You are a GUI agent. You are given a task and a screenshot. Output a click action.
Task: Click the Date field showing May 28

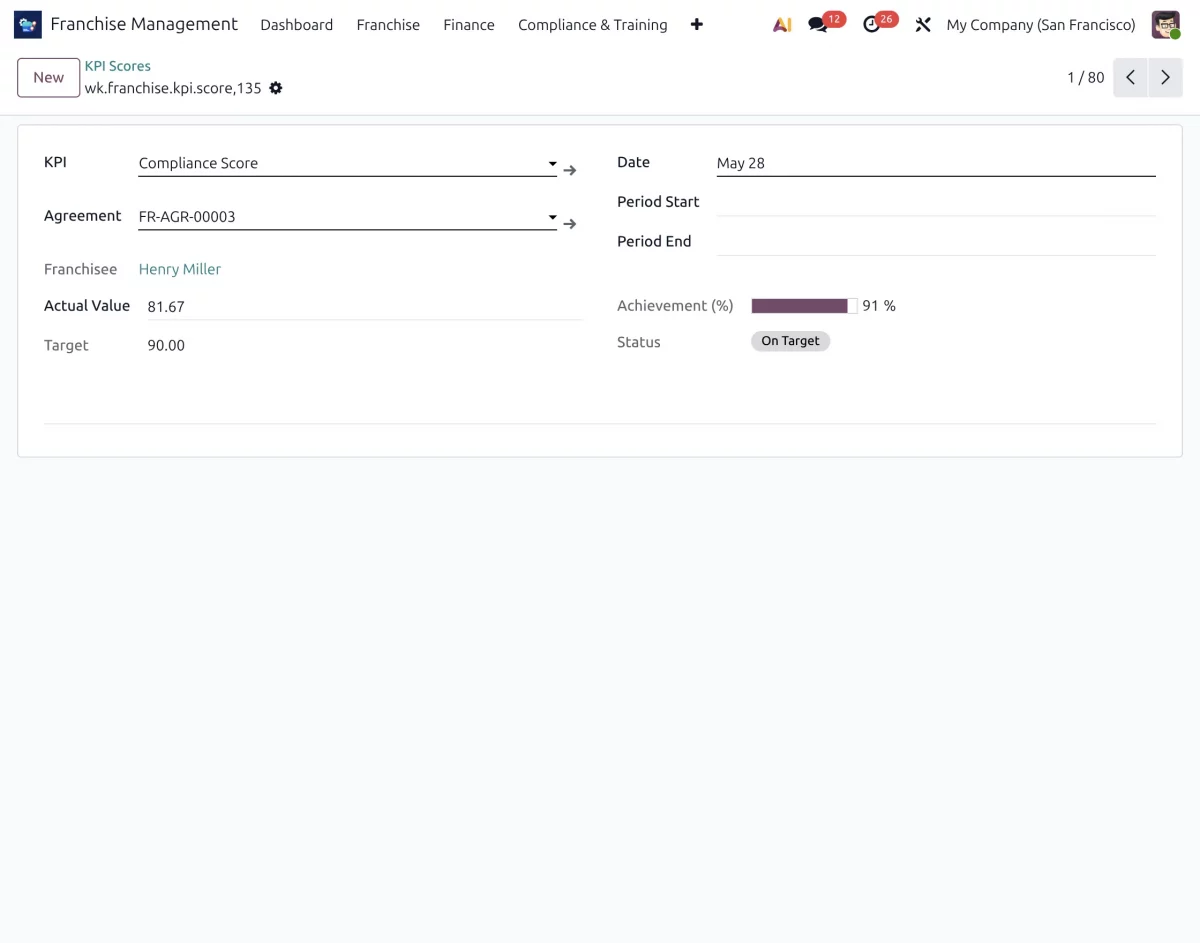pos(936,163)
